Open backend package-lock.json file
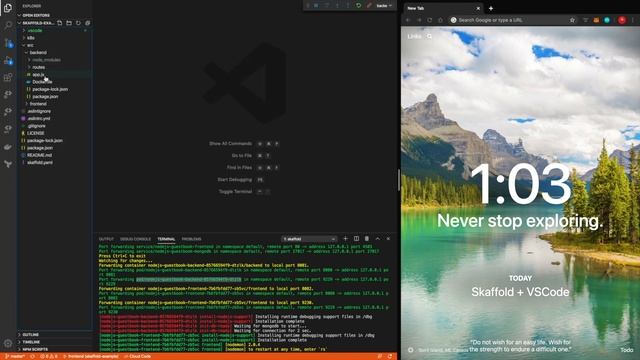Screen dimensions: 640x360 50,89
